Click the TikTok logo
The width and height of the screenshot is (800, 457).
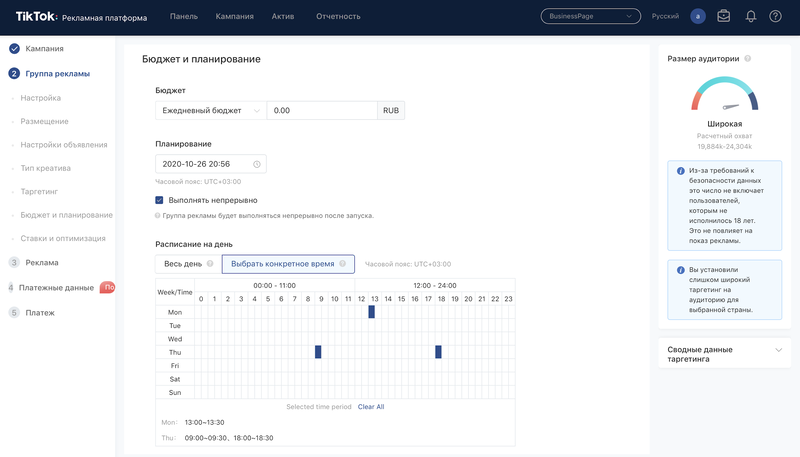35,16
